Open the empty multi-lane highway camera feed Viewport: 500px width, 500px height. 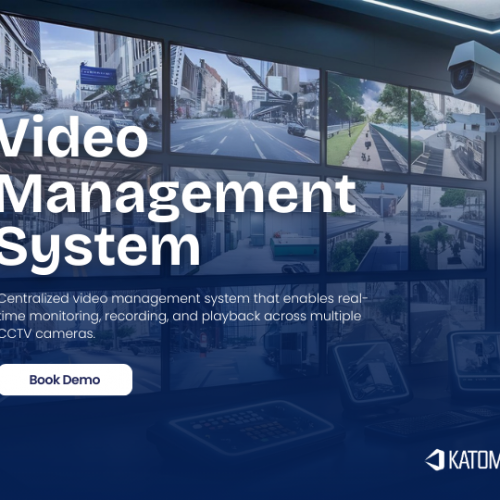(x=245, y=104)
